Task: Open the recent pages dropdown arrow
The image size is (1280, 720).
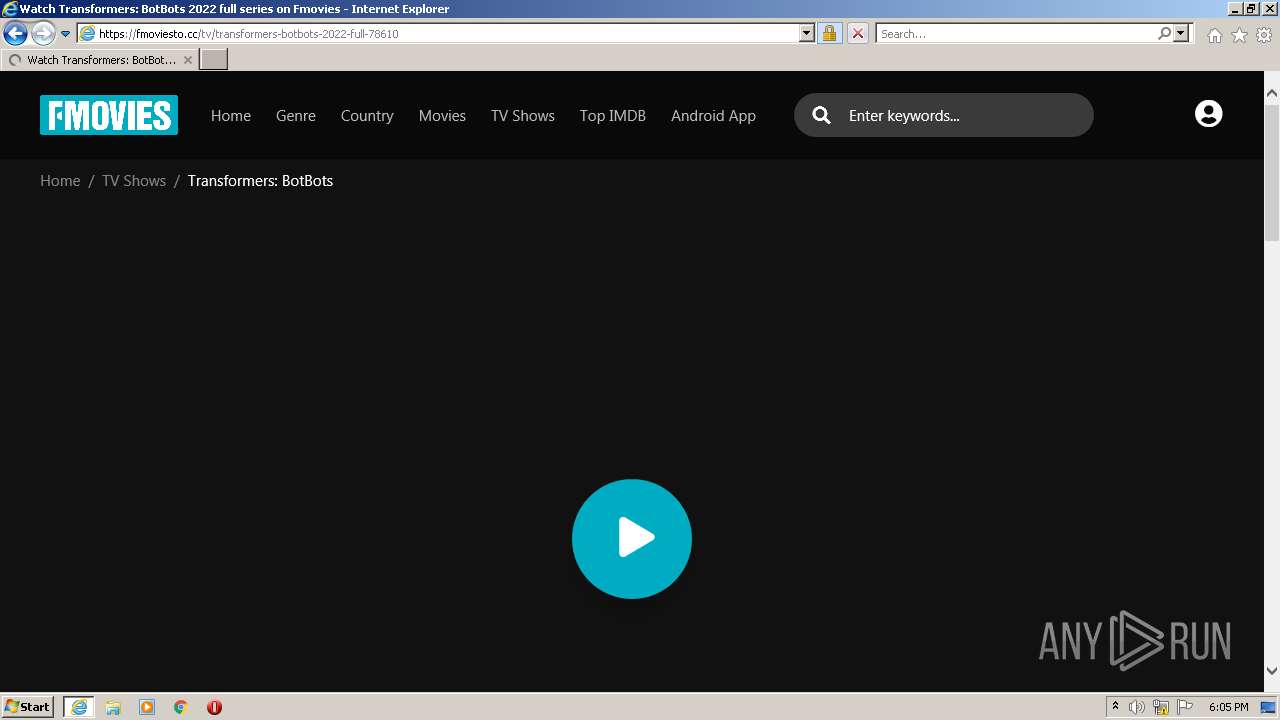Action: click(65, 34)
